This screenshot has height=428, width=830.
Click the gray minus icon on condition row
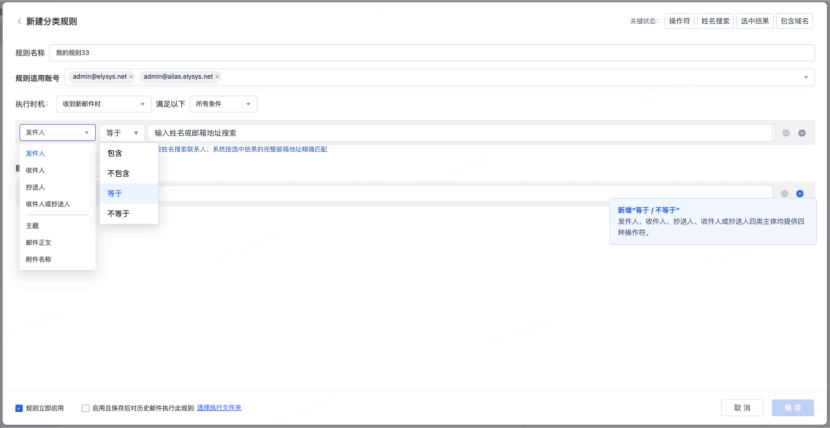[786, 133]
